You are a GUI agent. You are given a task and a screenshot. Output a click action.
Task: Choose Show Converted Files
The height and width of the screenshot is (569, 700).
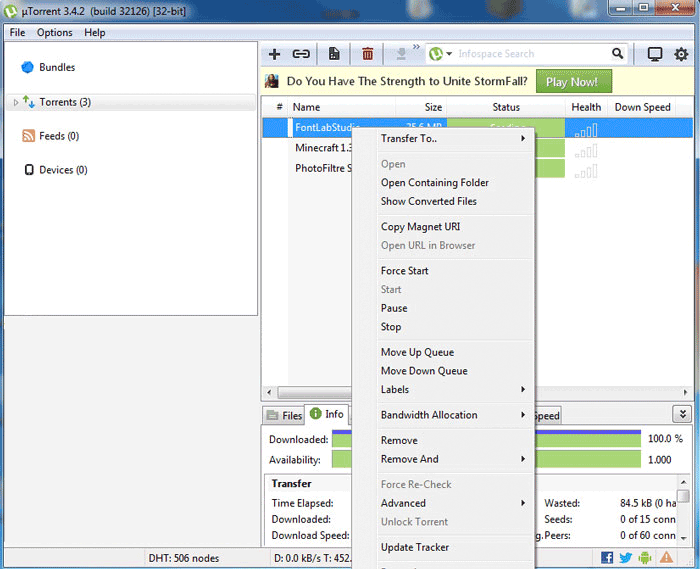click(453, 202)
